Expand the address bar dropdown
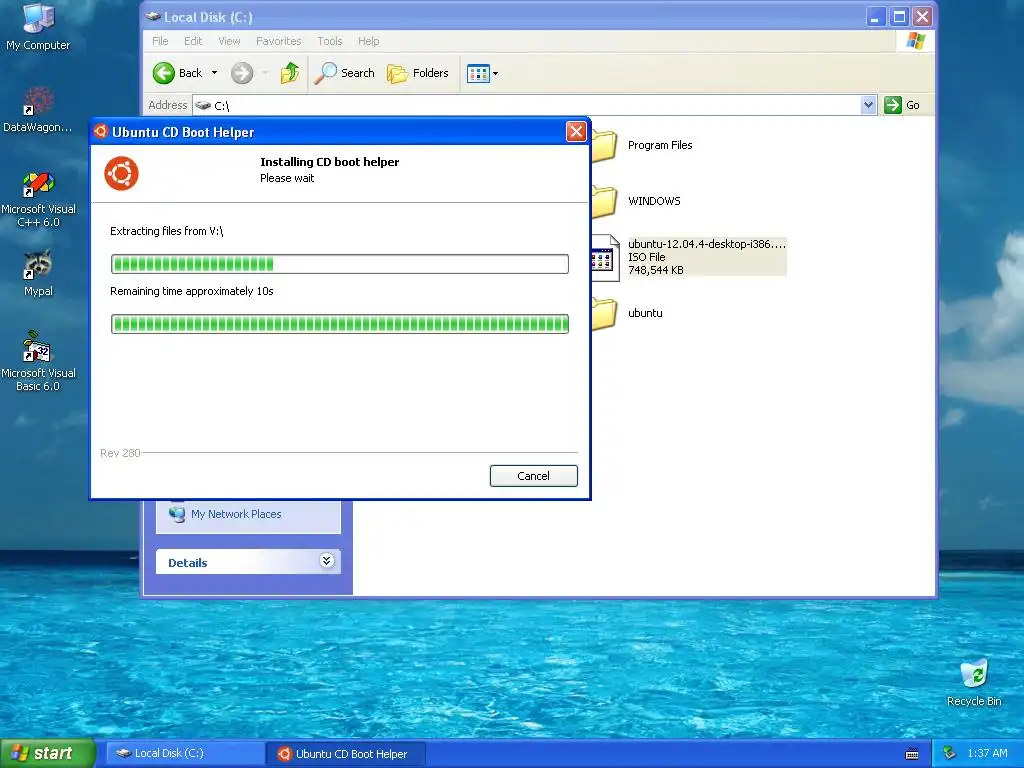The width and height of the screenshot is (1024, 768). 868,104
